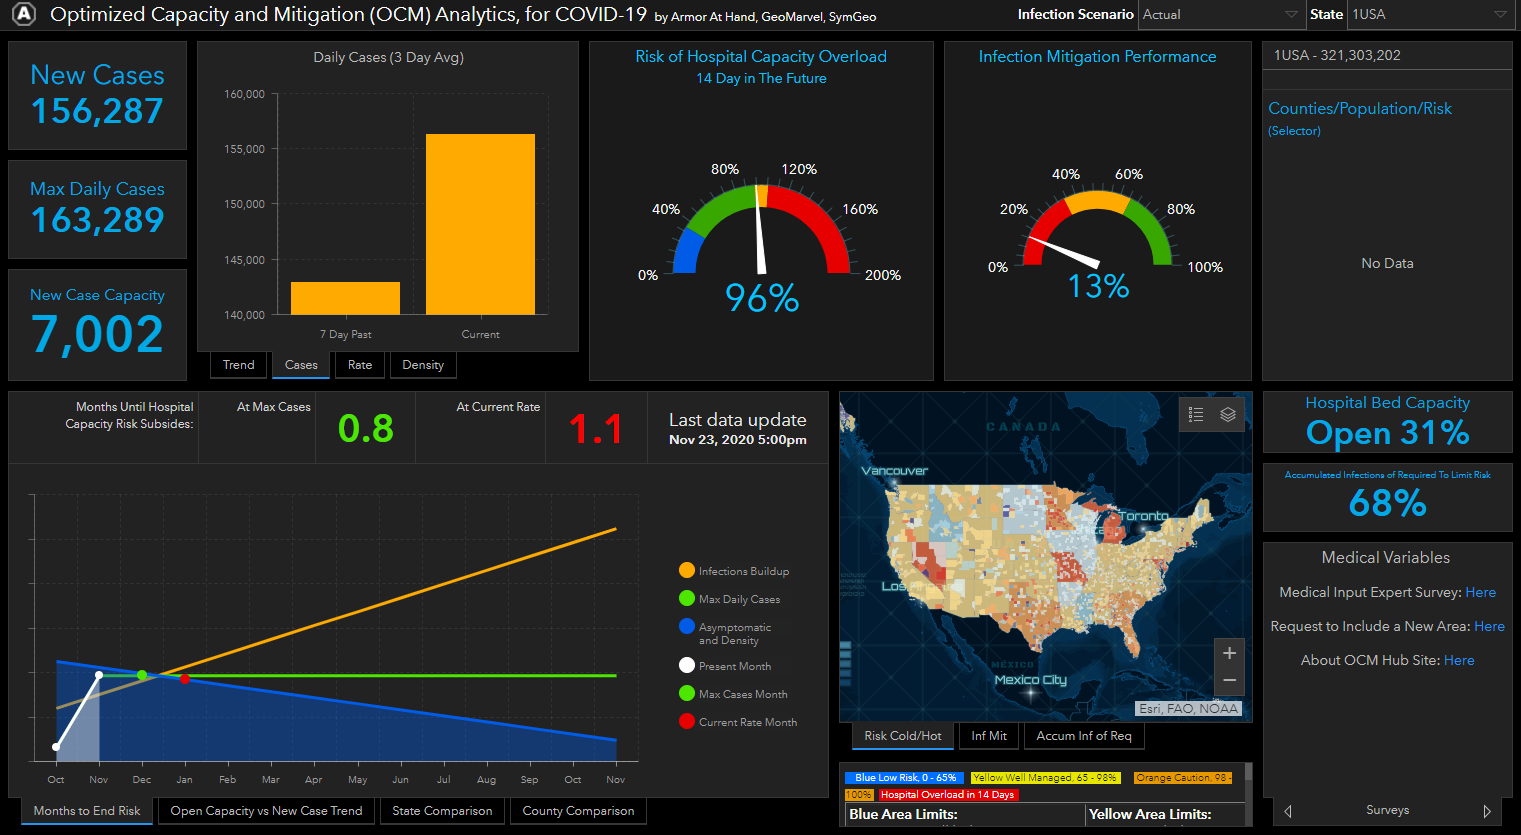Open the map legend
The height and width of the screenshot is (835, 1521).
coord(1195,414)
